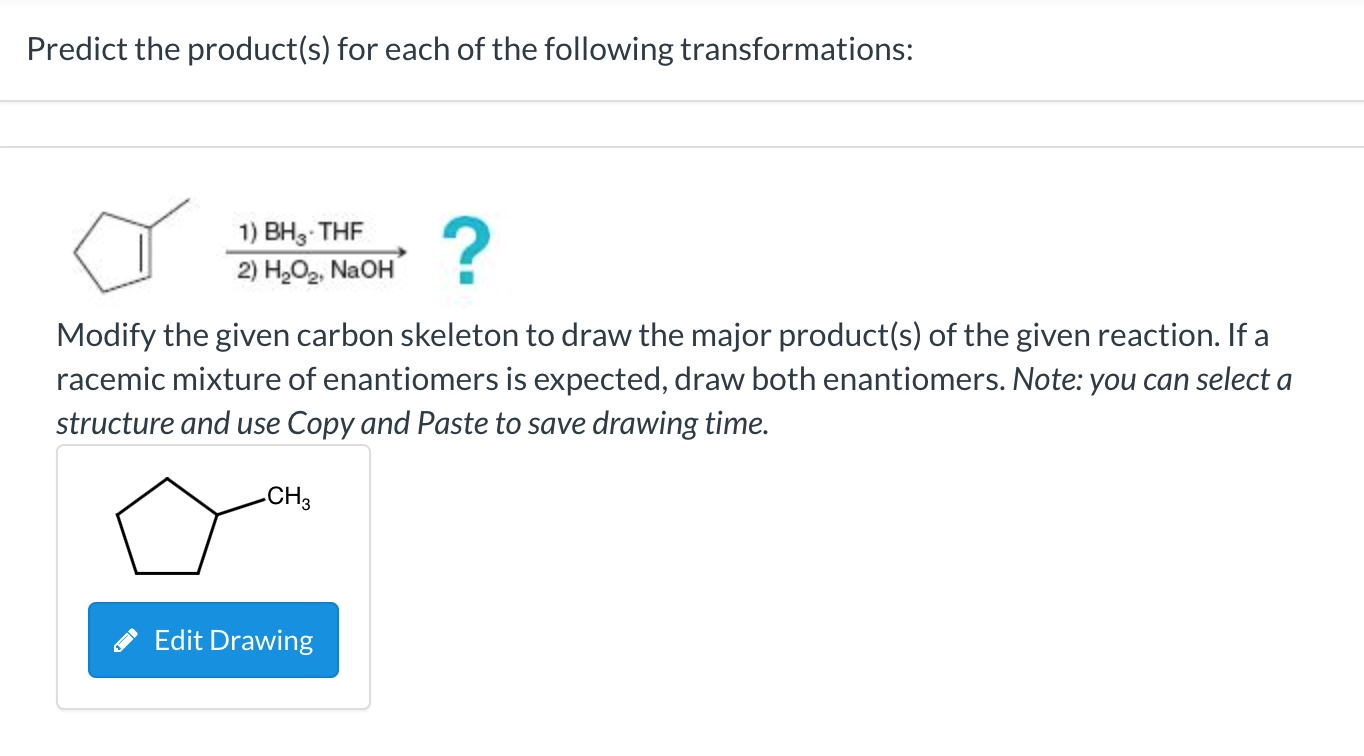This screenshot has width=1364, height=756.
Task: Click the pencil icon on Edit Drawing
Action: pyautogui.click(x=125, y=641)
